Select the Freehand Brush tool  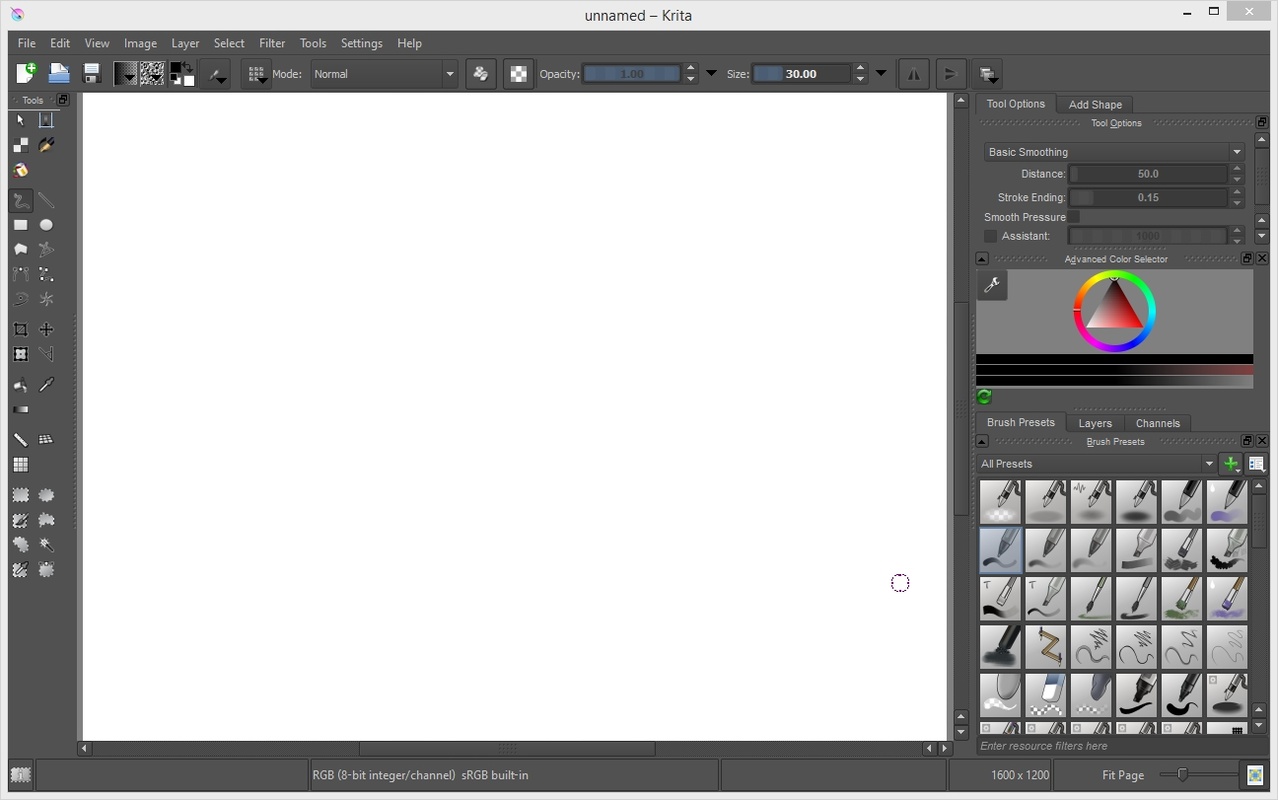pyautogui.click(x=20, y=201)
